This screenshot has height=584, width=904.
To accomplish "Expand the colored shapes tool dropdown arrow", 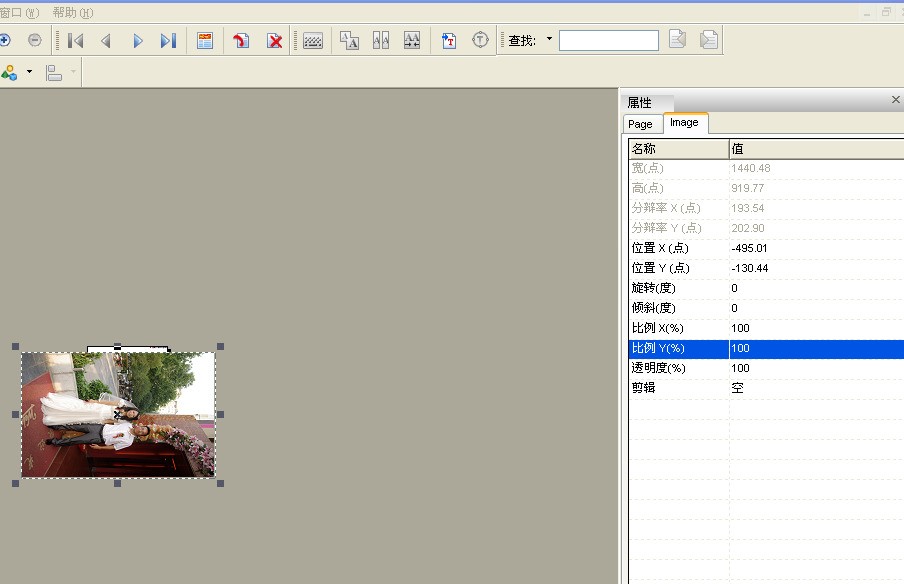I will (29, 73).
